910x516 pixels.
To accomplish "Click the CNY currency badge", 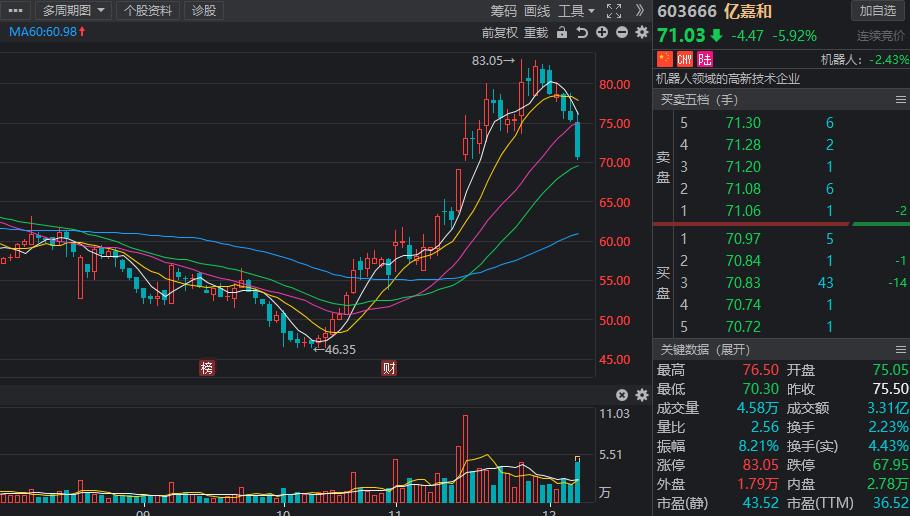I will coord(685,59).
